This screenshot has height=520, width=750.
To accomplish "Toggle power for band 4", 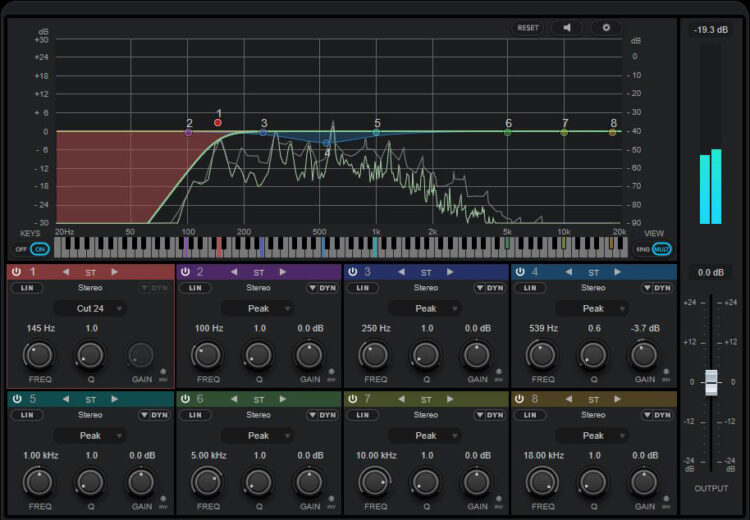I will coord(520,272).
